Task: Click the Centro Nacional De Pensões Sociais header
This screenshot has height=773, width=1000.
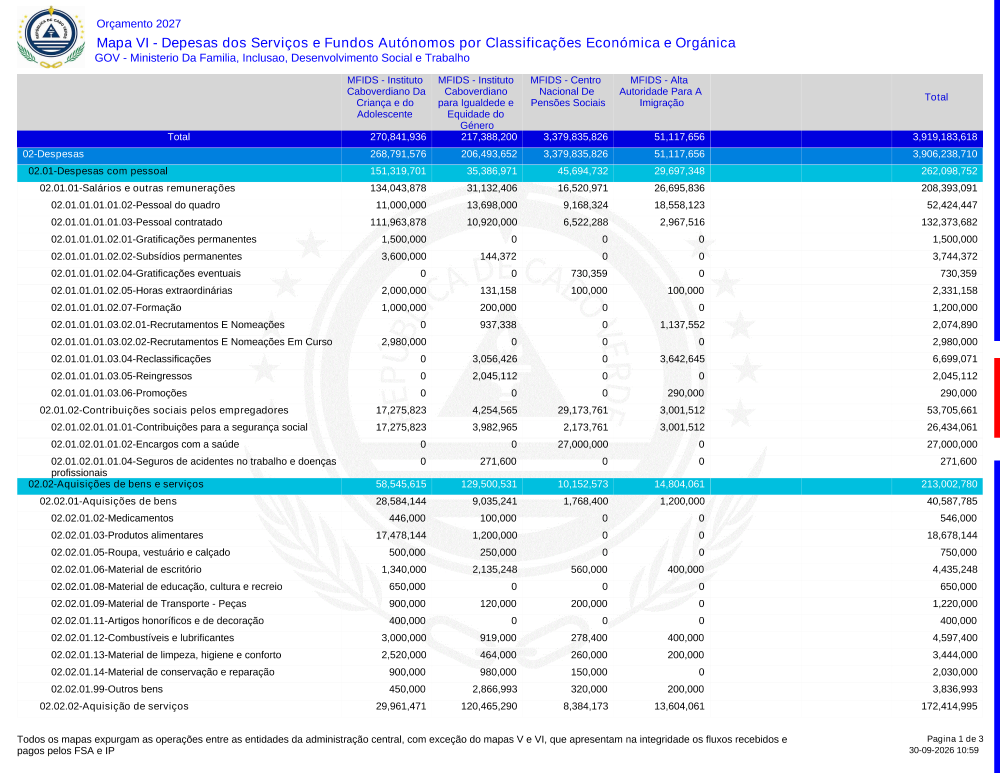Action: point(568,91)
